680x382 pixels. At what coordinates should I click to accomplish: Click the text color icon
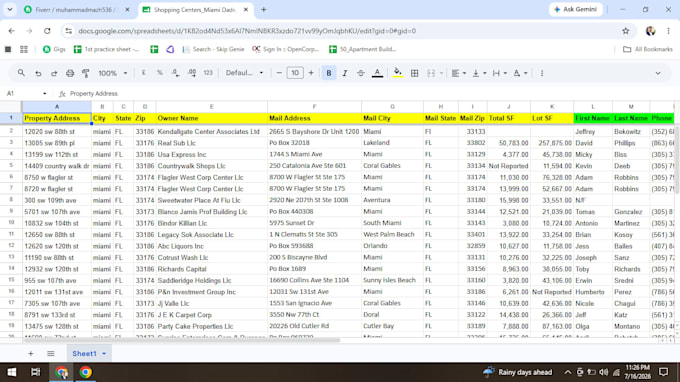coord(377,73)
